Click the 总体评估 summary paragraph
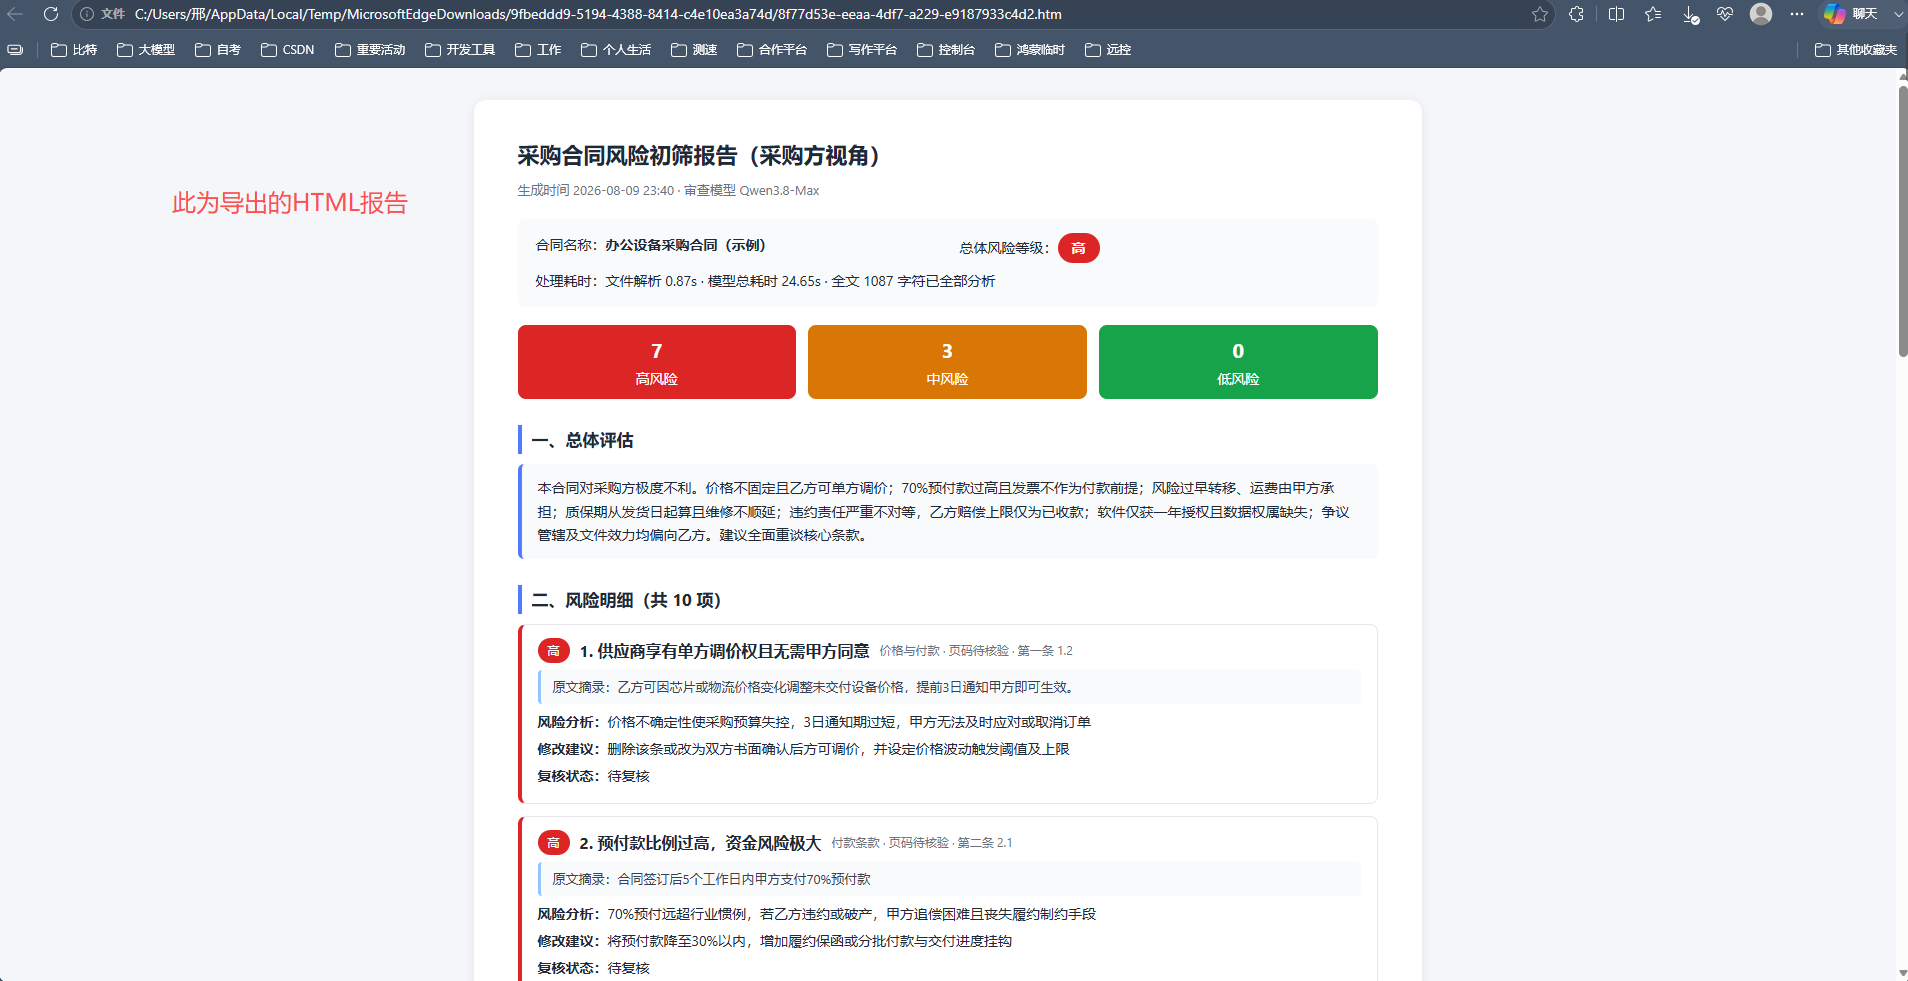The height and width of the screenshot is (981, 1908). (947, 511)
